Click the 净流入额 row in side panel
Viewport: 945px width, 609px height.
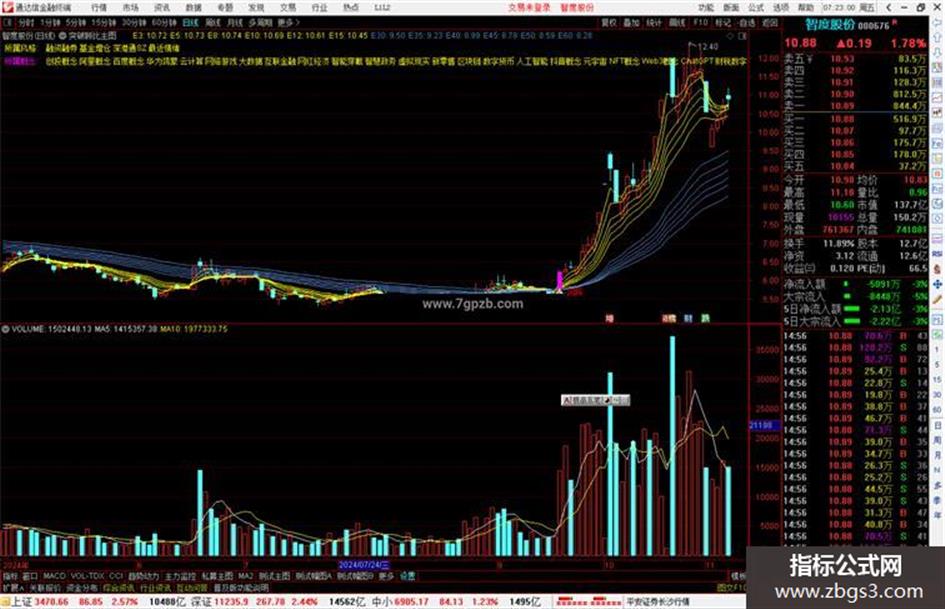[855, 283]
